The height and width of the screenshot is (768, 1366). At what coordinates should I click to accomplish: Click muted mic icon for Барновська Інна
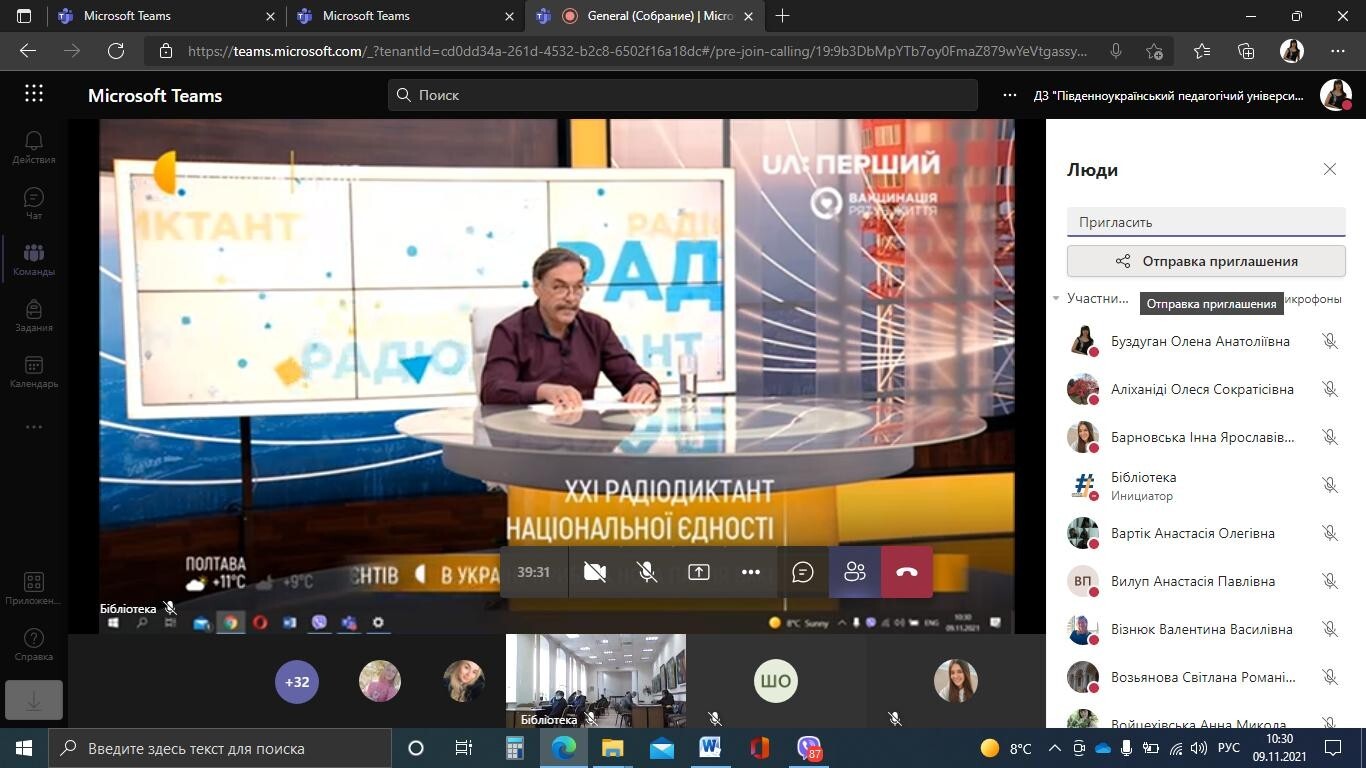1330,437
